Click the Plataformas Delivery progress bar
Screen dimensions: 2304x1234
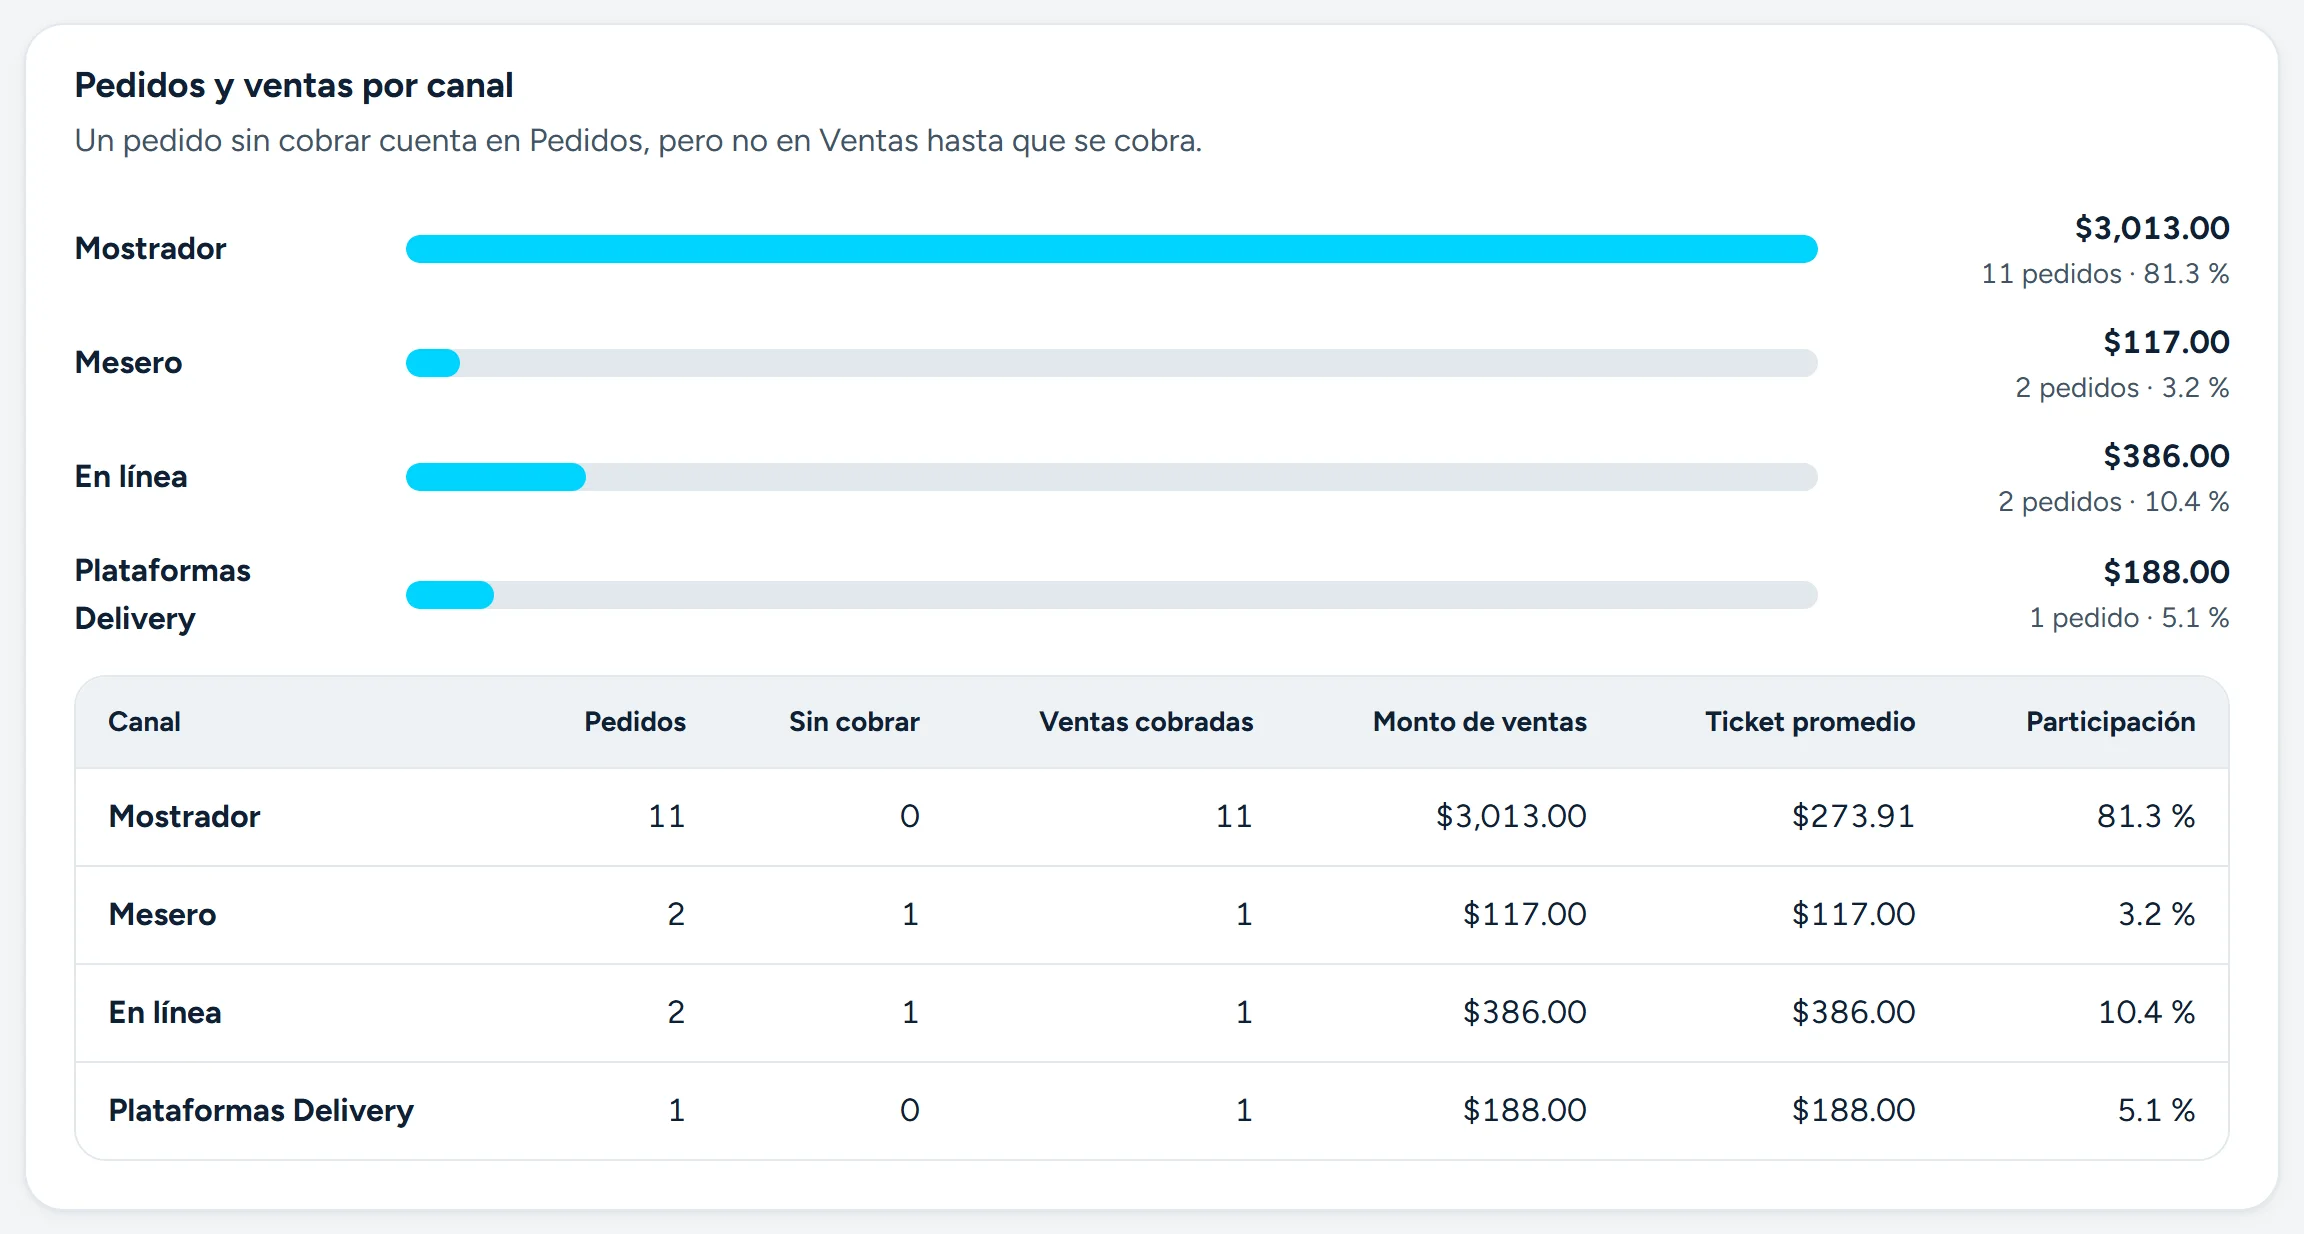(x=1111, y=595)
